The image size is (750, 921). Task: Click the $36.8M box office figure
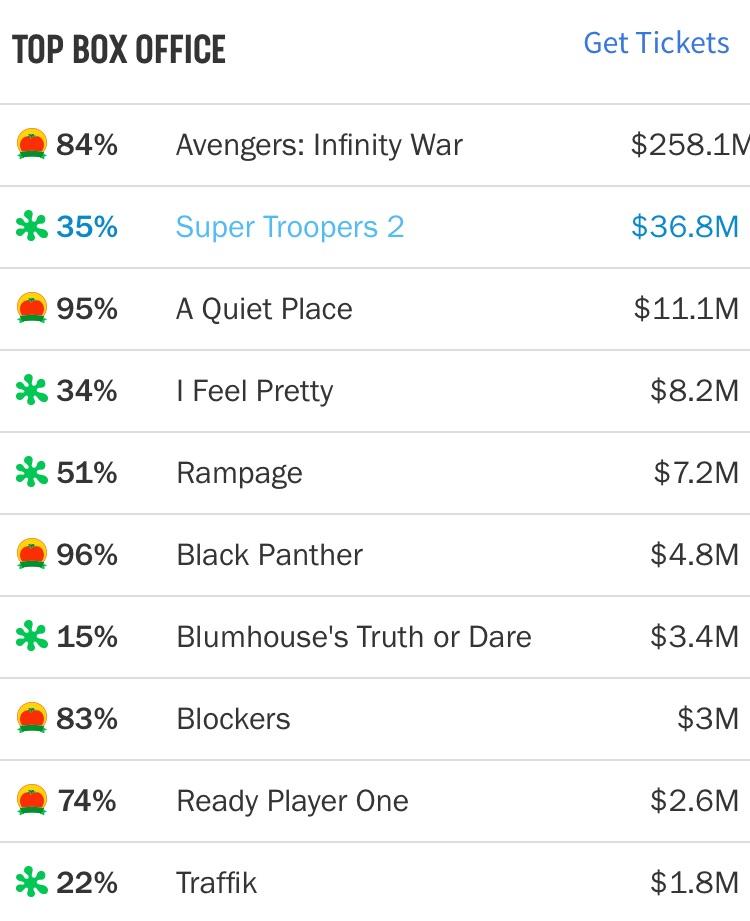[x=685, y=227]
